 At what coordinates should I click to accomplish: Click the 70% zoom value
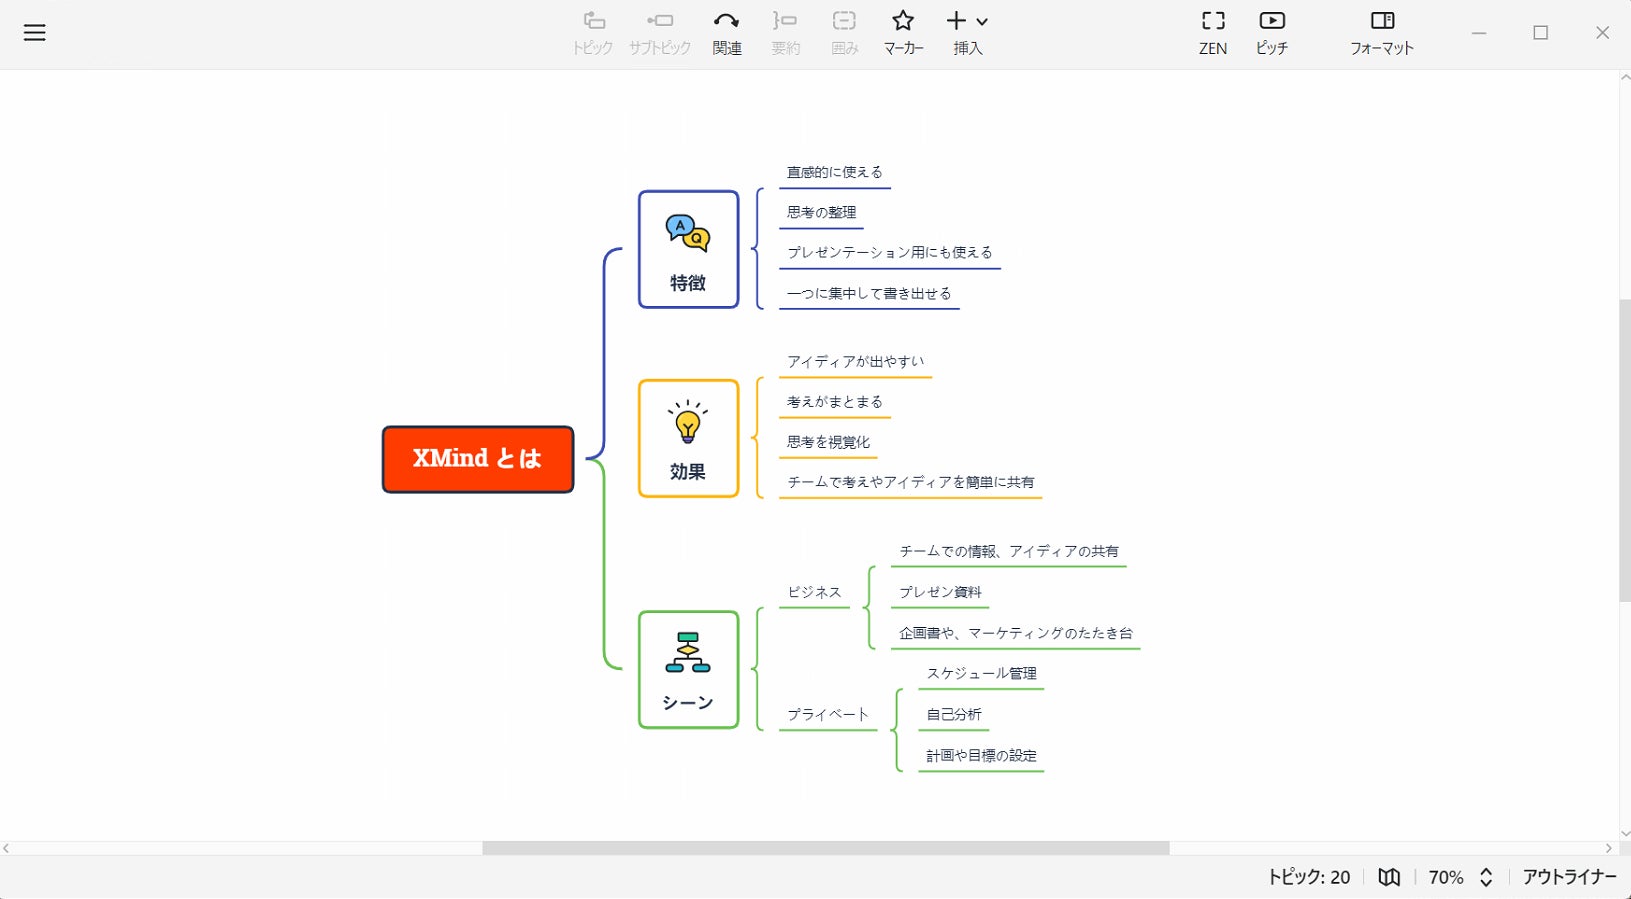coord(1446,877)
